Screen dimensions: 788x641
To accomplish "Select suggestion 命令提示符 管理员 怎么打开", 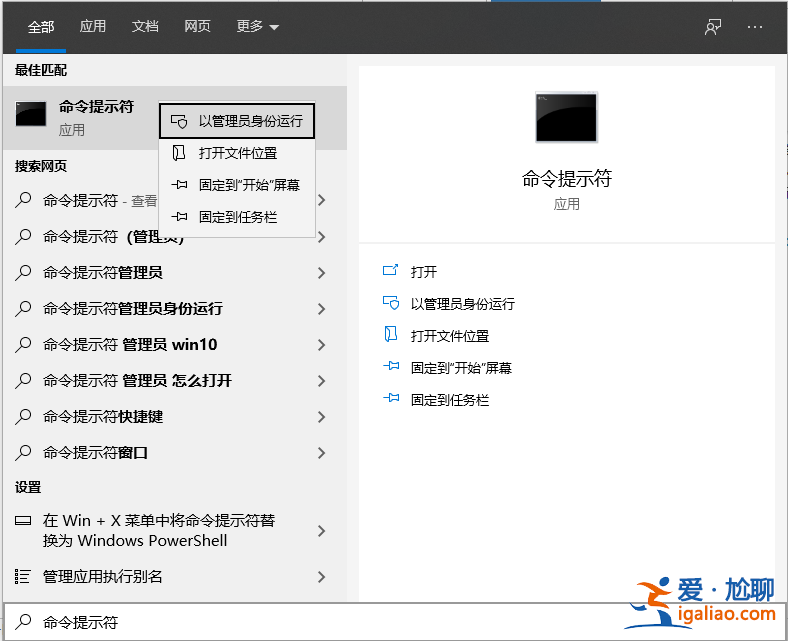I will pyautogui.click(x=137, y=381).
